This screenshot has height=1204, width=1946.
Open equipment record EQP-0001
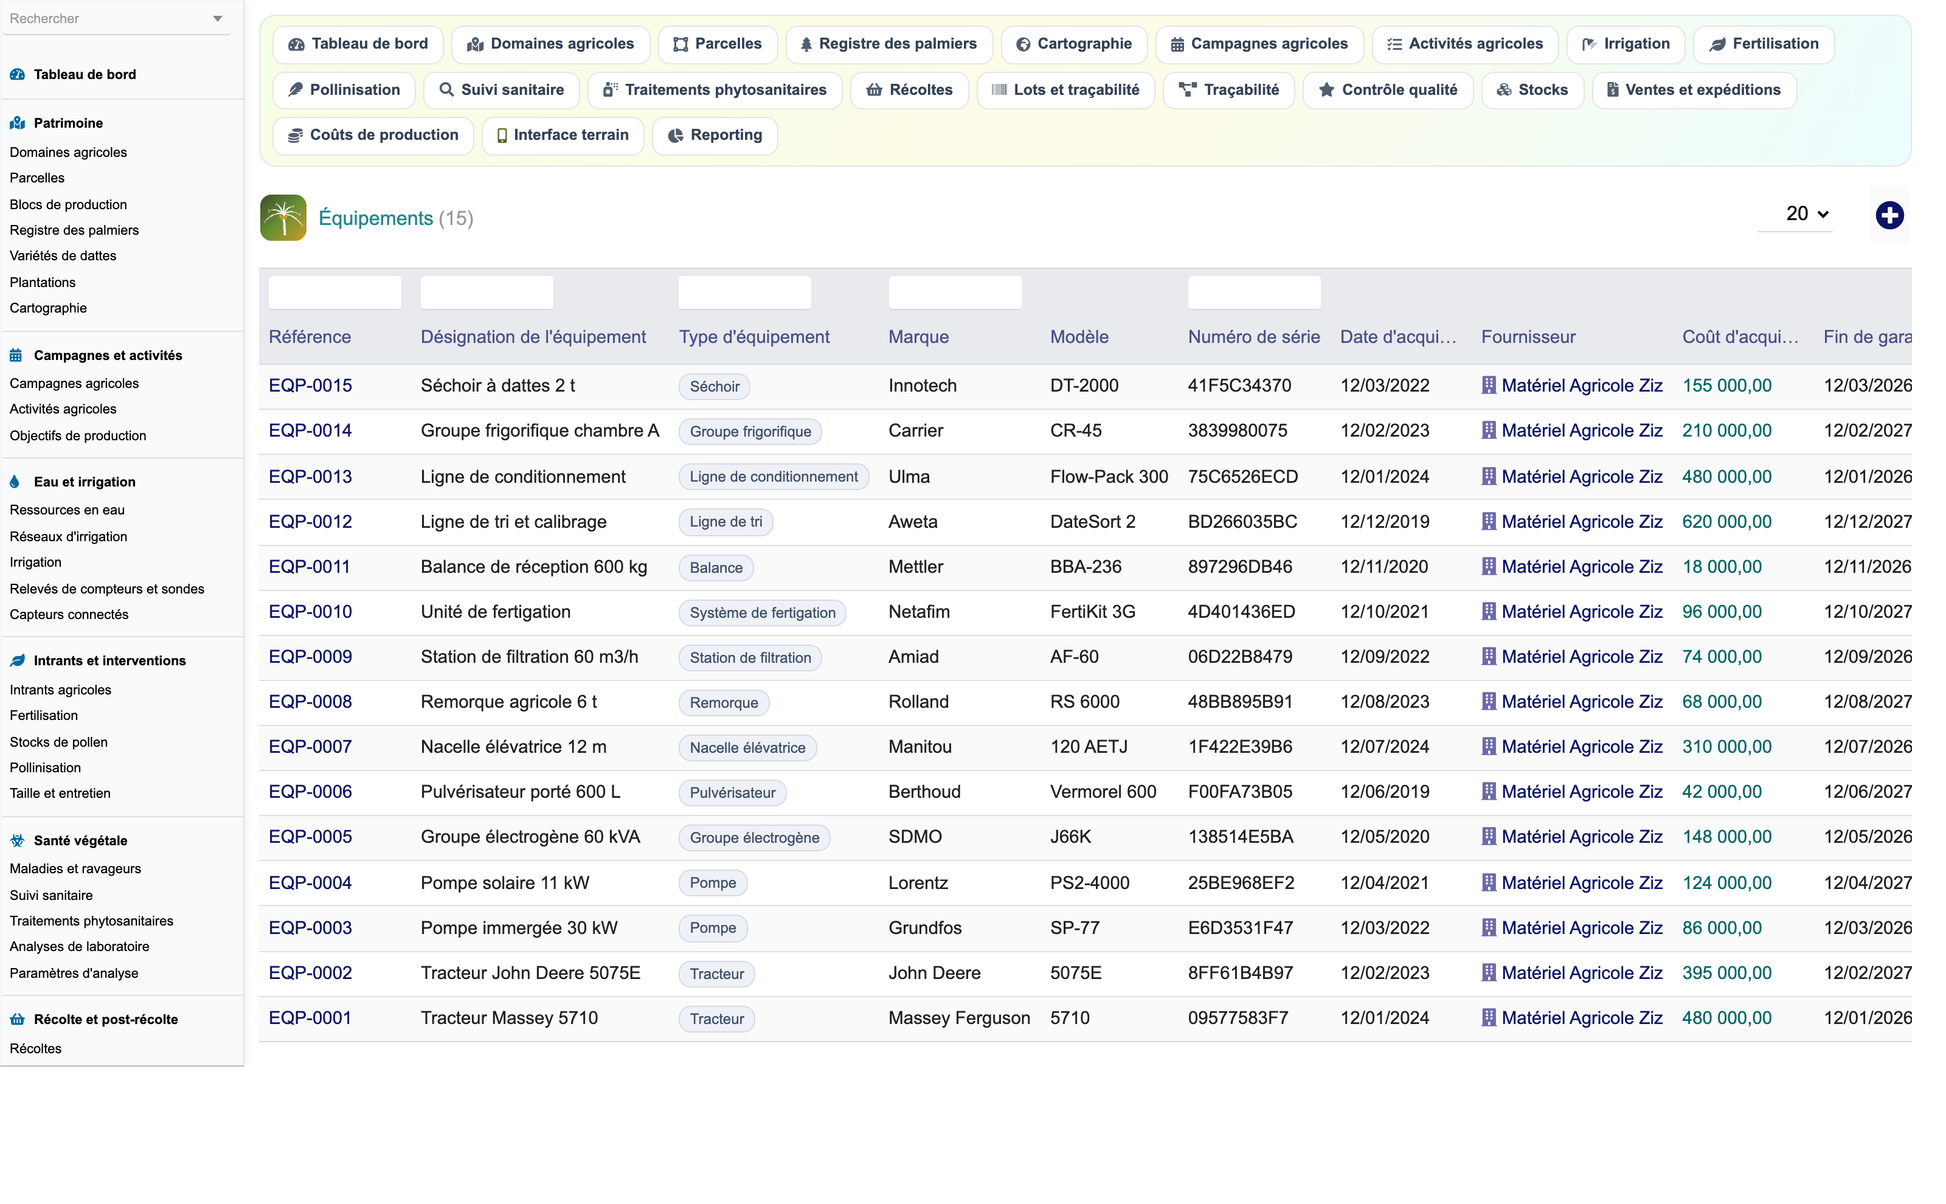pyautogui.click(x=310, y=1018)
